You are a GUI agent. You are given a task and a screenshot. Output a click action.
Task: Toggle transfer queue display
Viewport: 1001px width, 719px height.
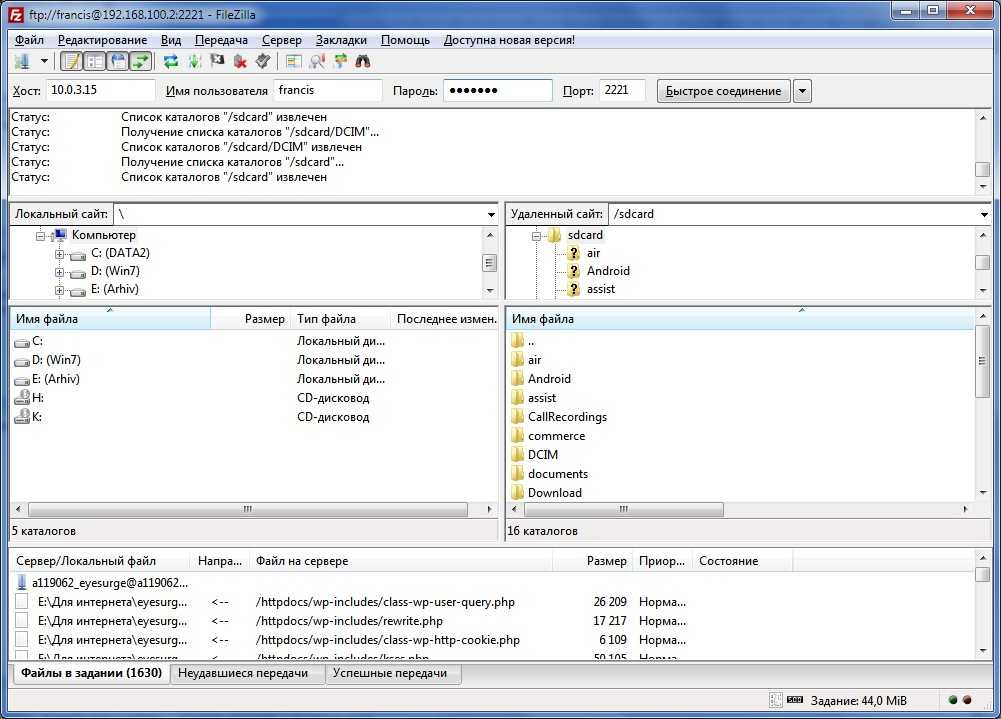[x=140, y=61]
